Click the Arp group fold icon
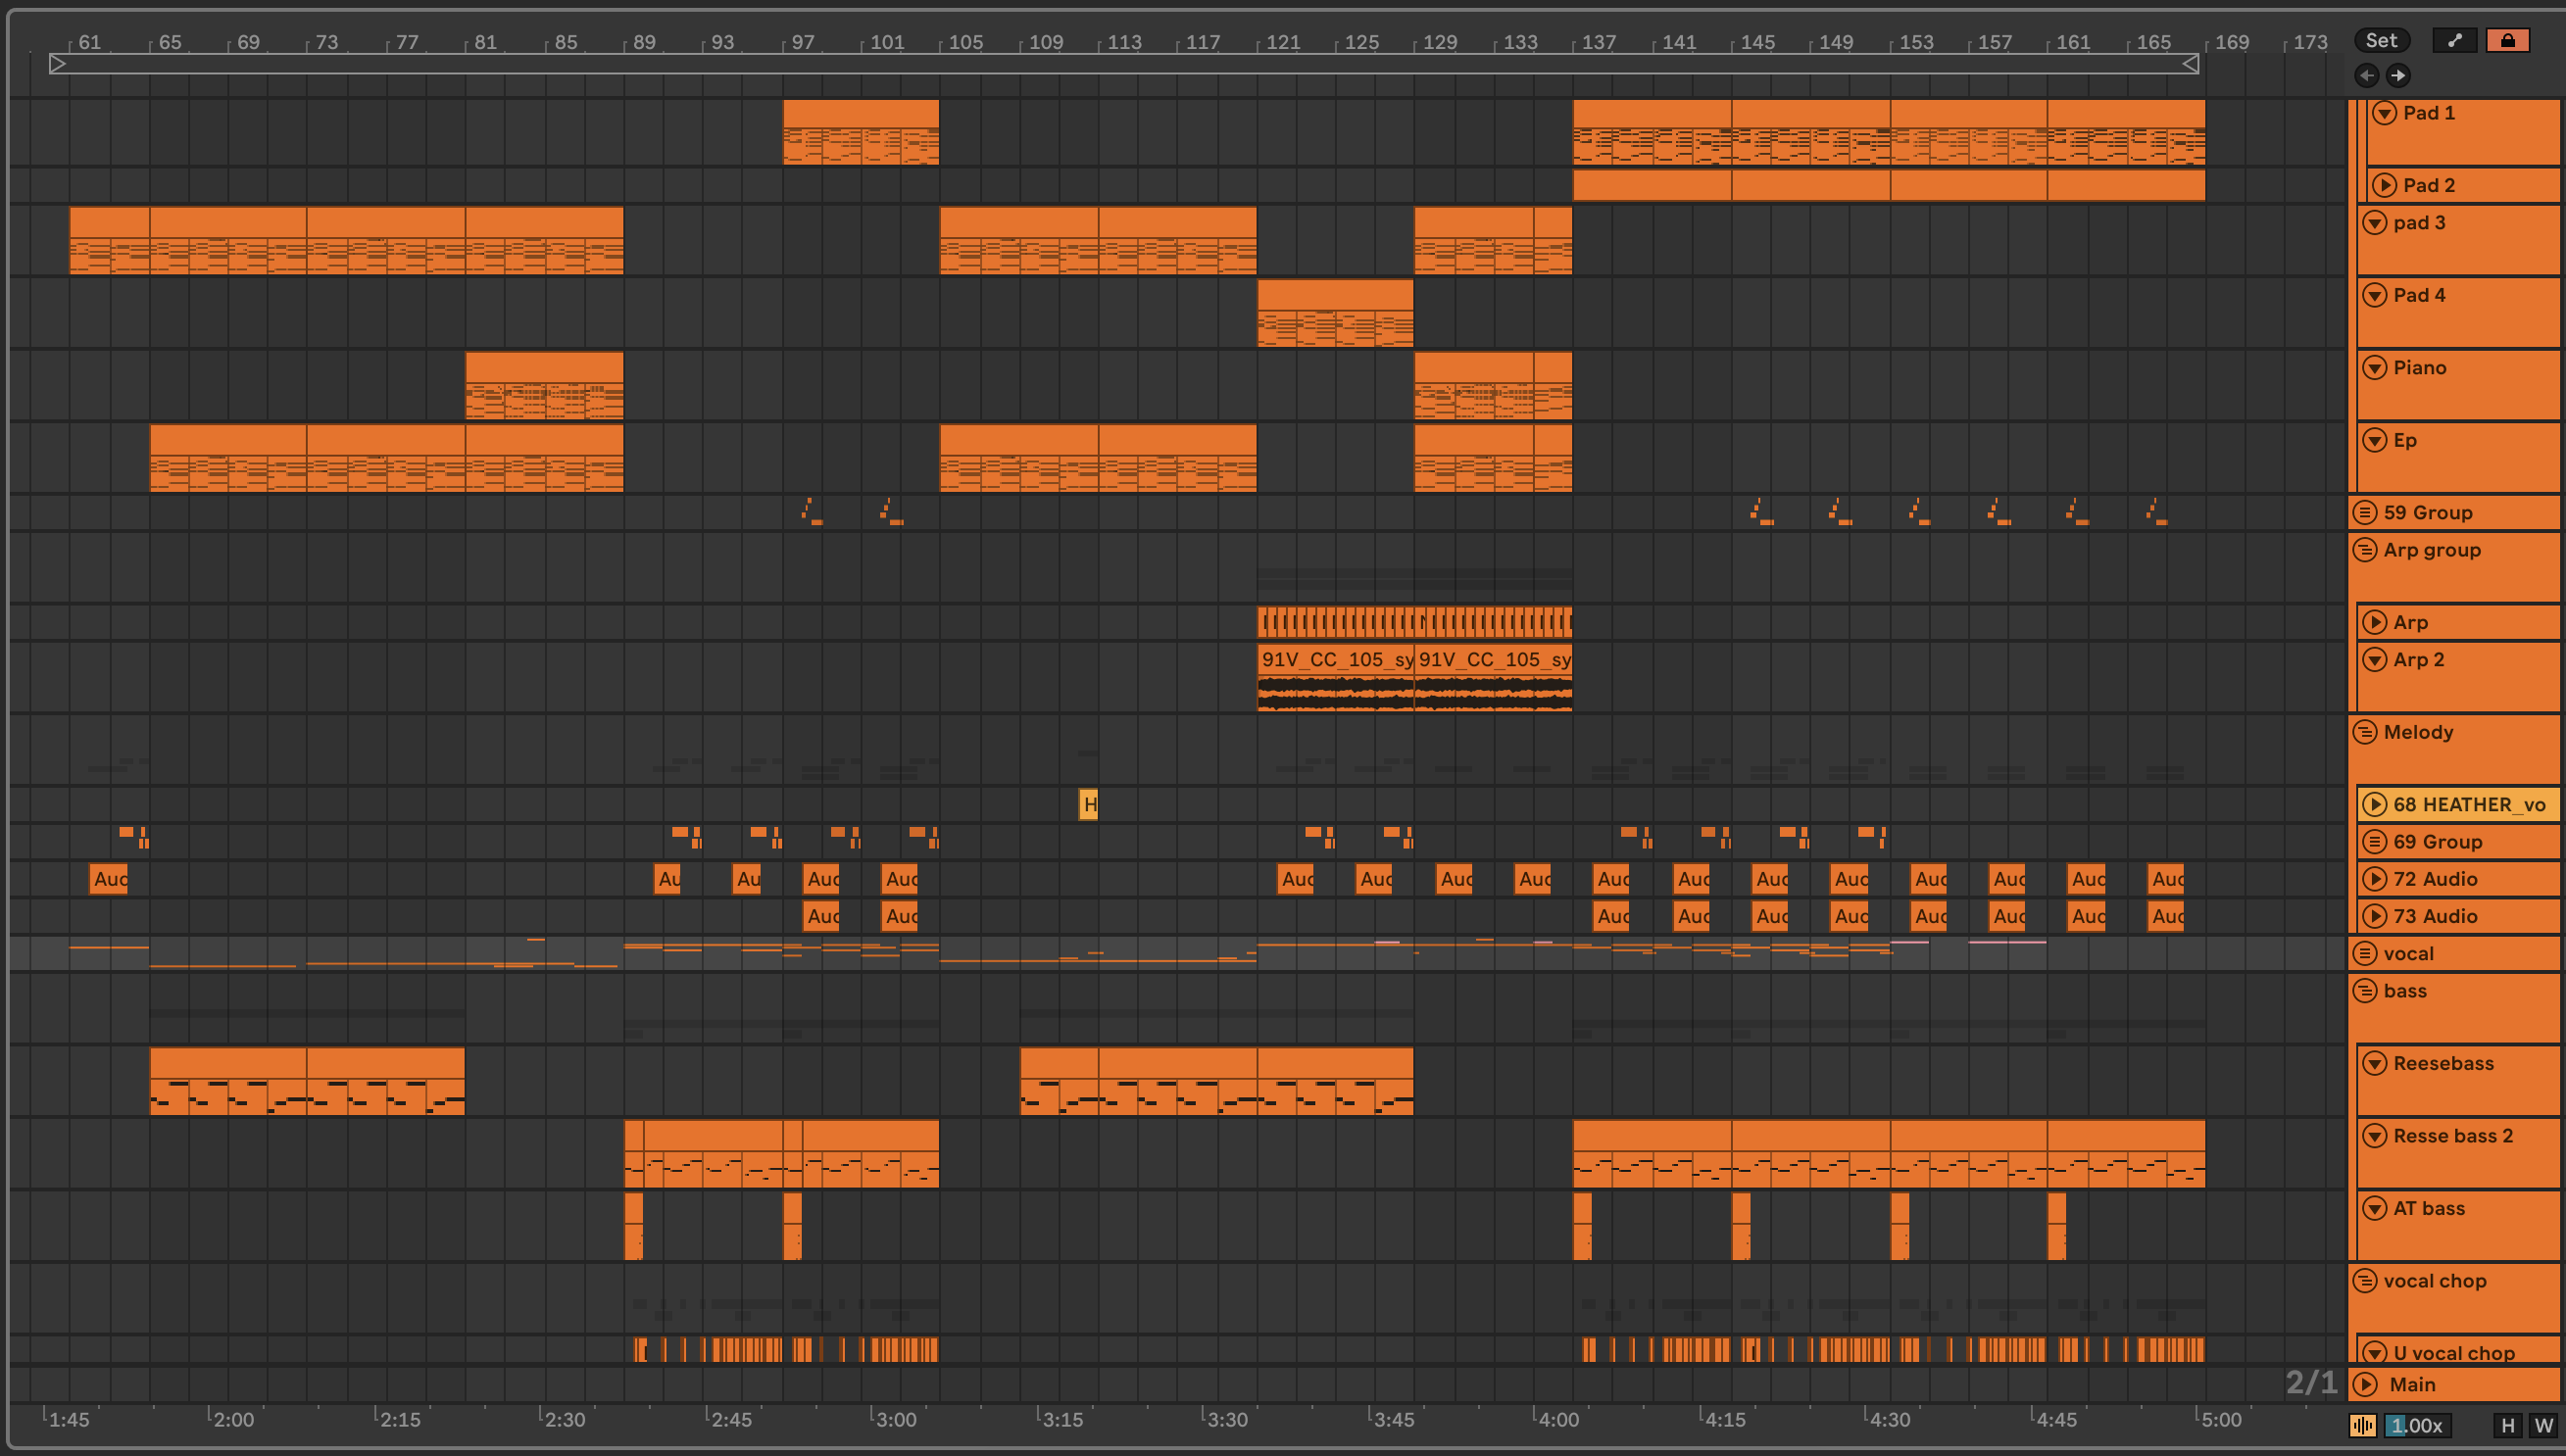This screenshot has height=1456, width=2566. coord(2365,550)
